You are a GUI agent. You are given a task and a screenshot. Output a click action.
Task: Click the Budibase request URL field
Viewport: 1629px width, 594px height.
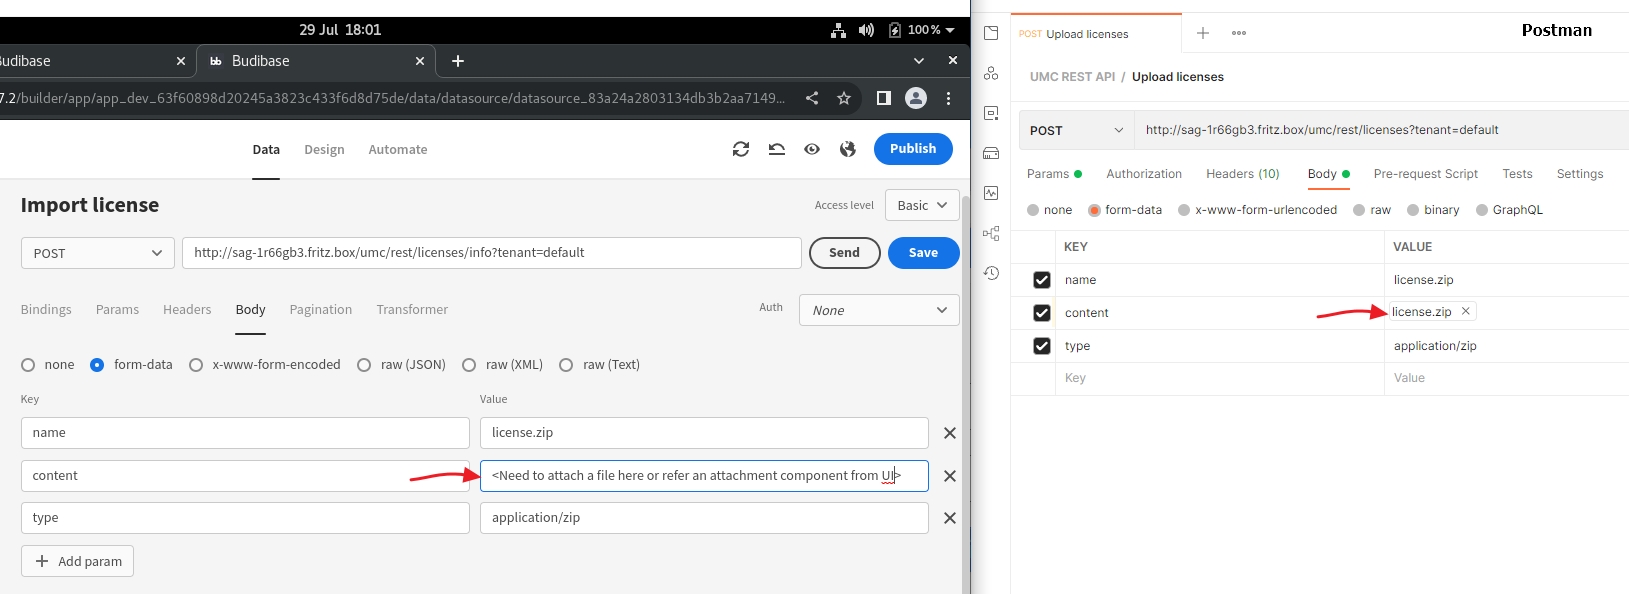point(491,253)
